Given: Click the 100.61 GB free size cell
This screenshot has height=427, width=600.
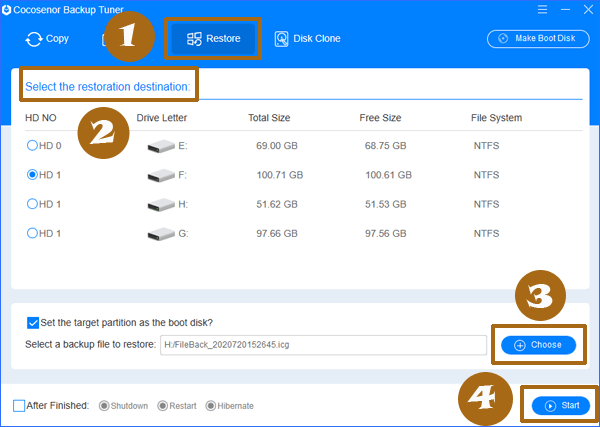Looking at the screenshot, I should point(388,175).
